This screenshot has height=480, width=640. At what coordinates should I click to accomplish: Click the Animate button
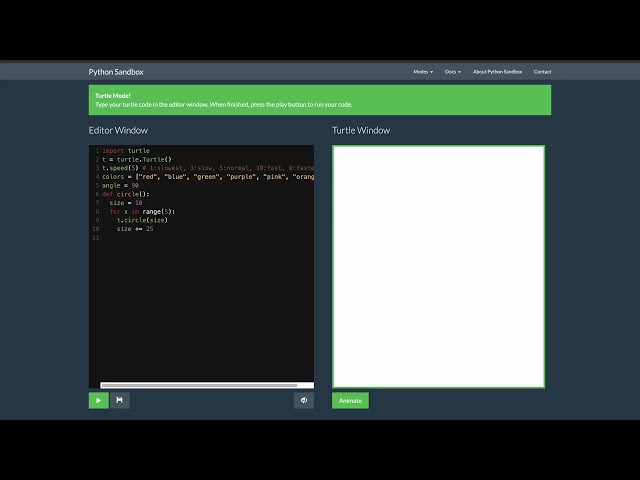pyautogui.click(x=350, y=400)
